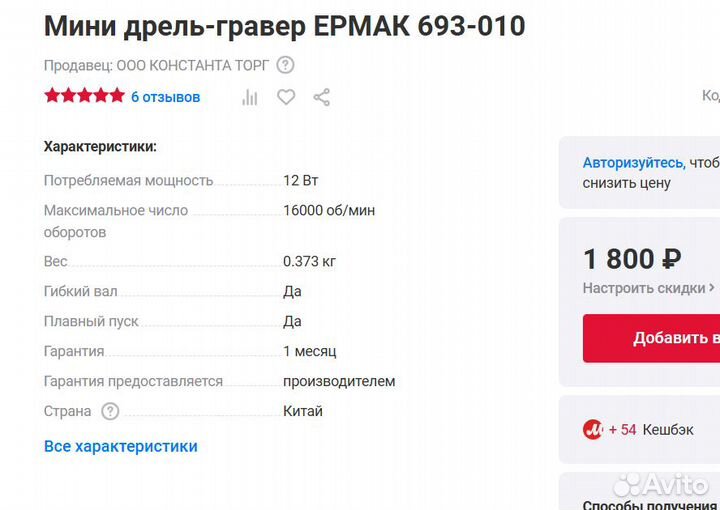Open the 6 отзывов reviews link
720x510 pixels.
(165, 97)
